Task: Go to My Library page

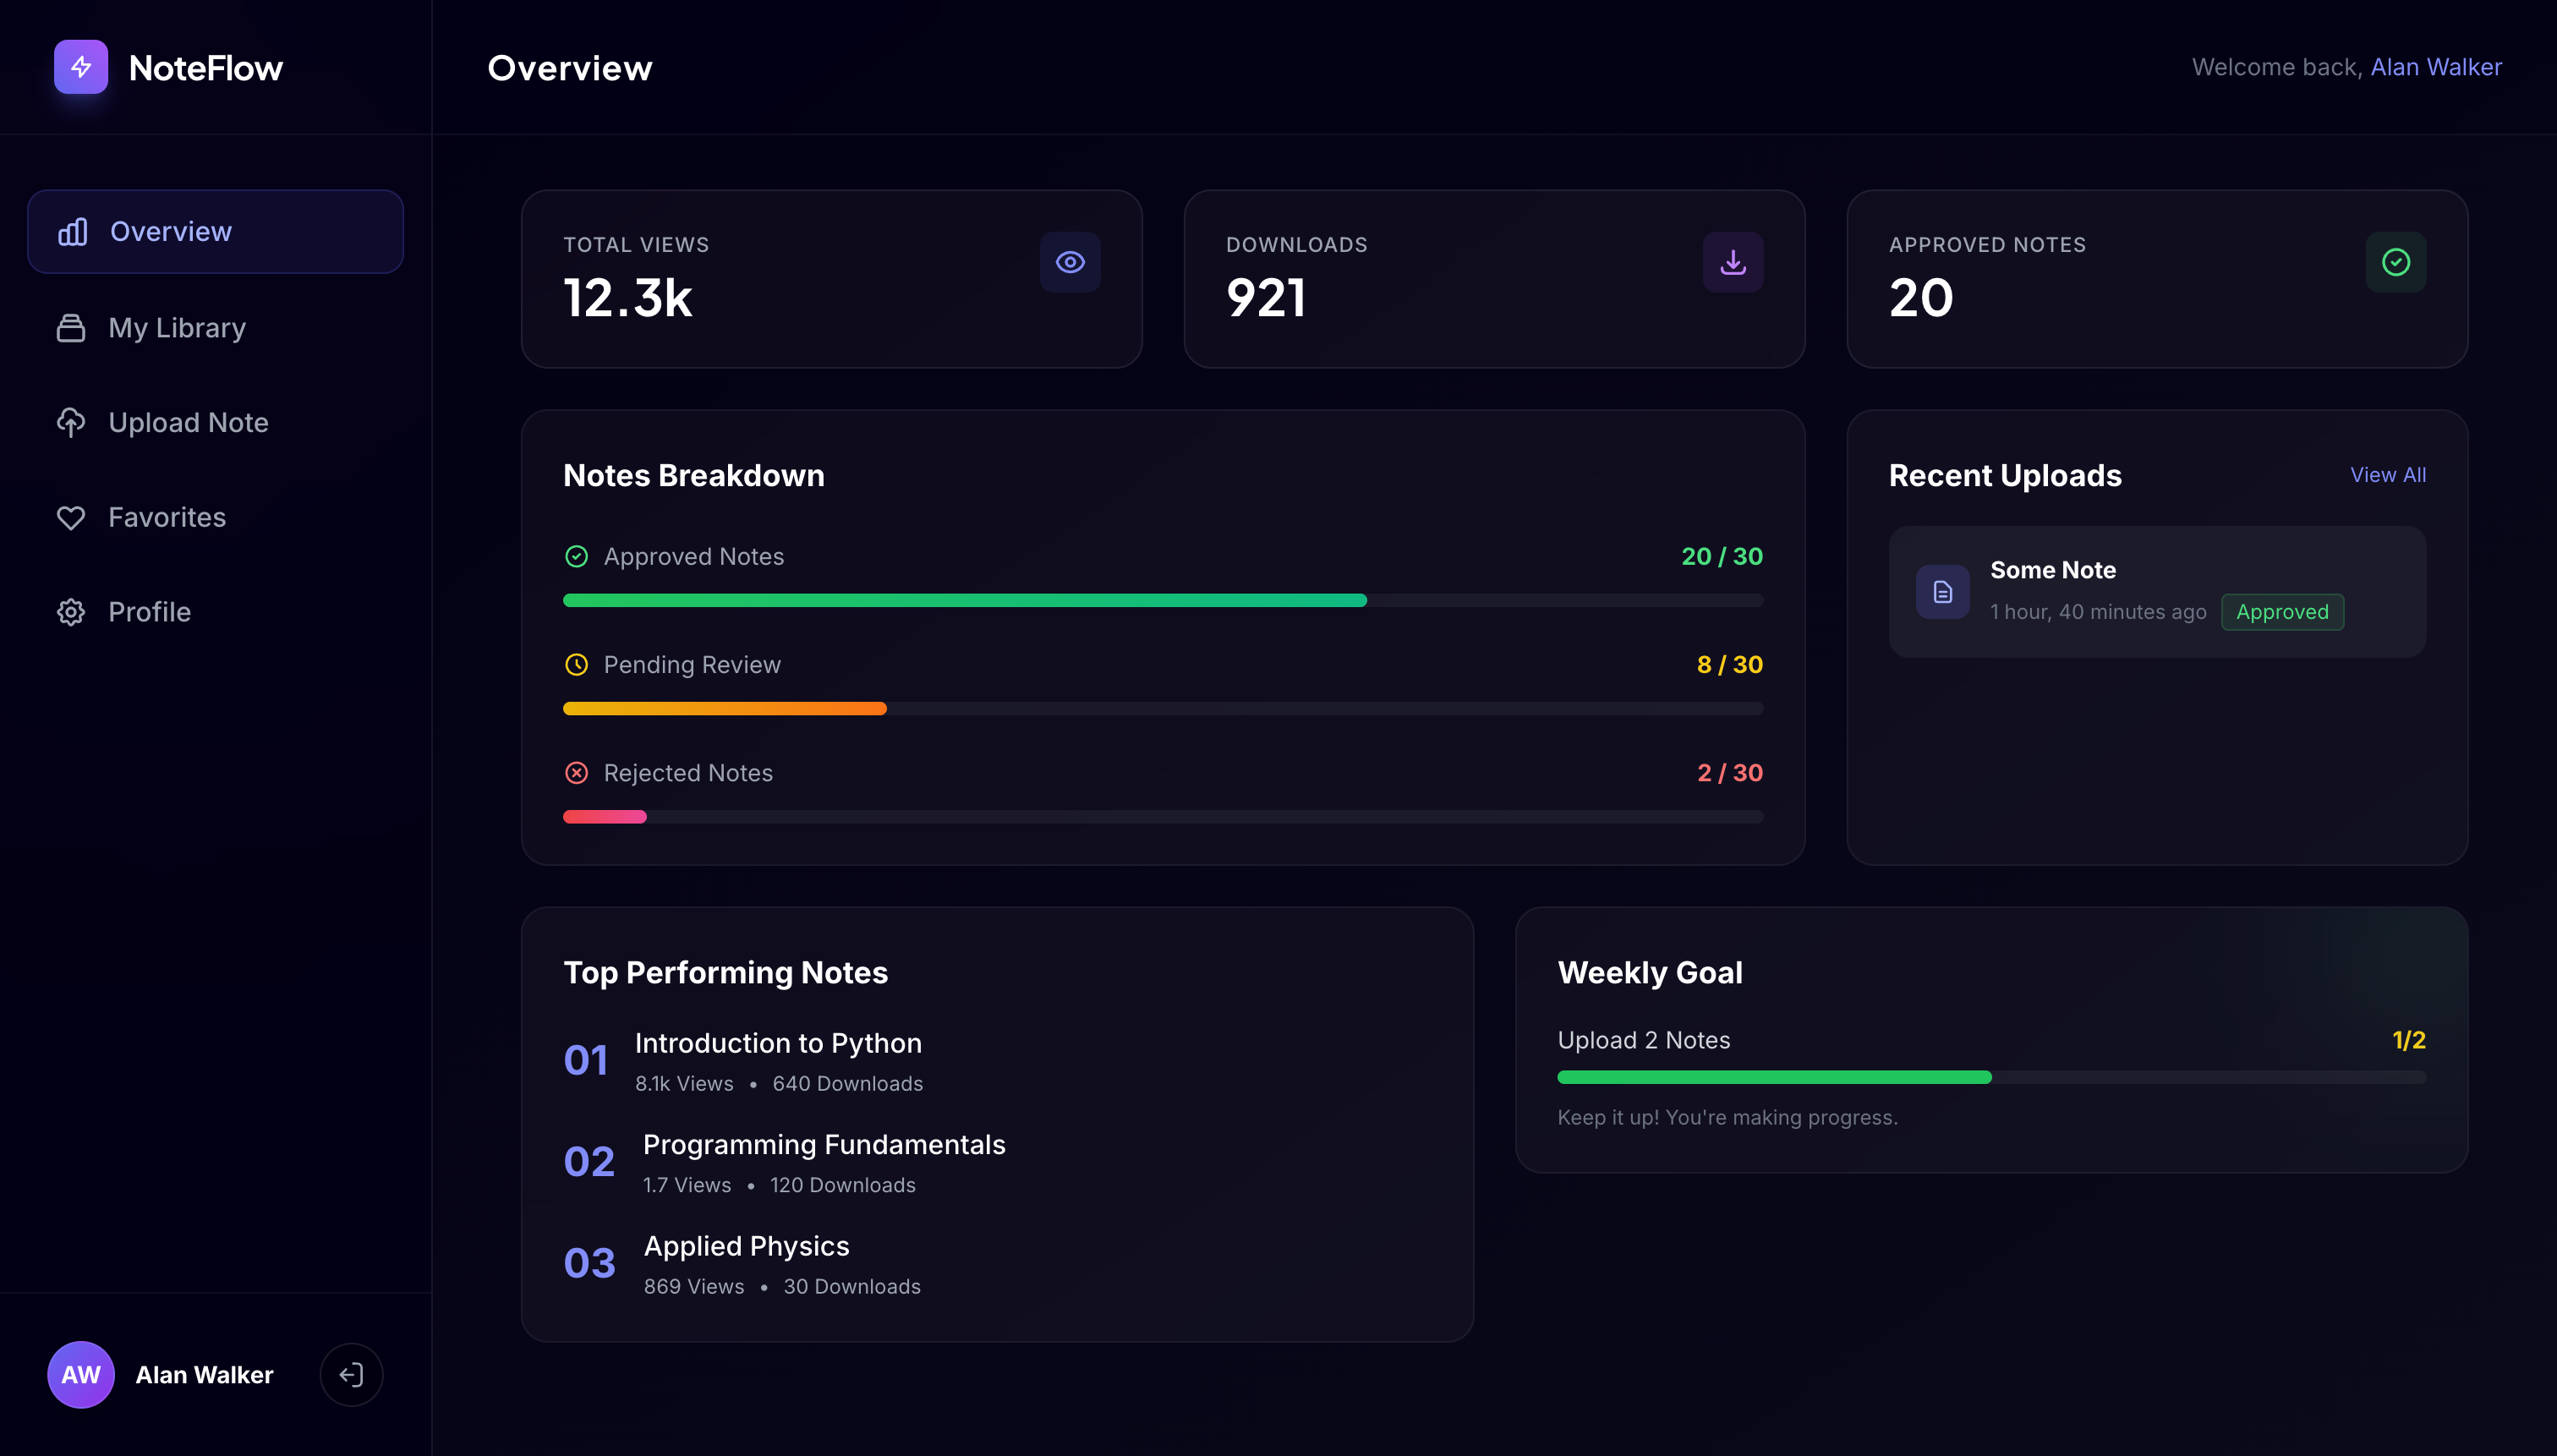Action: click(177, 328)
